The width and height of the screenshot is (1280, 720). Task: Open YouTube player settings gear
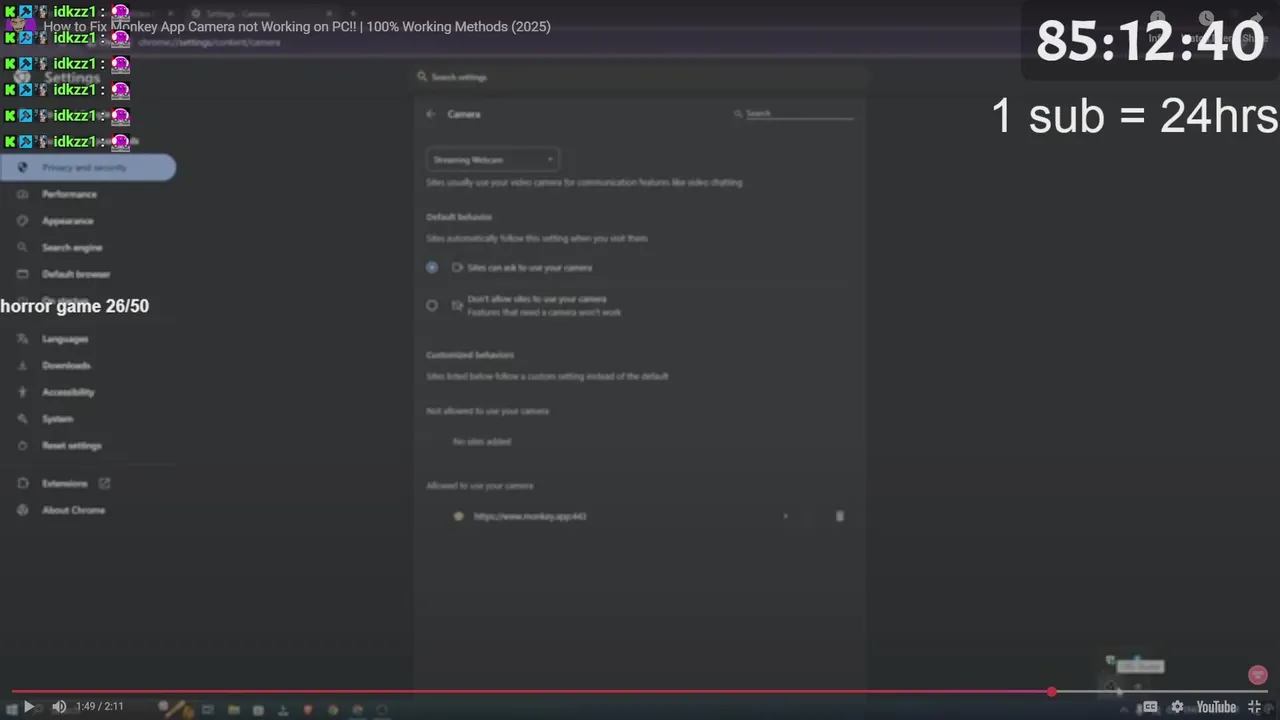[x=1177, y=707]
